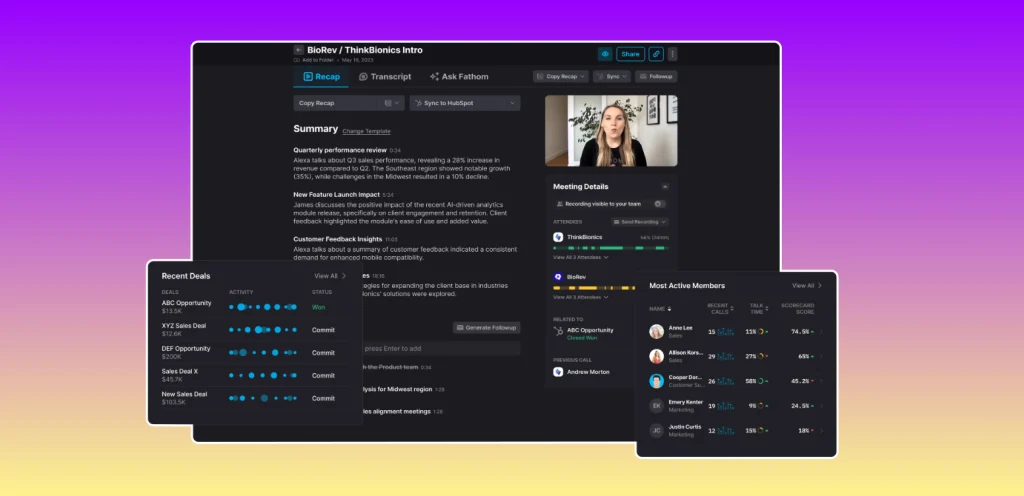
Task: Switch to the Recap tab
Action: coord(322,76)
